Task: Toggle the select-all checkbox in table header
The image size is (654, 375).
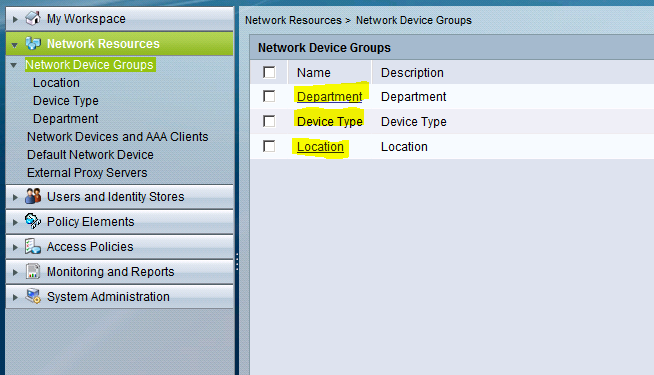Action: [x=269, y=72]
